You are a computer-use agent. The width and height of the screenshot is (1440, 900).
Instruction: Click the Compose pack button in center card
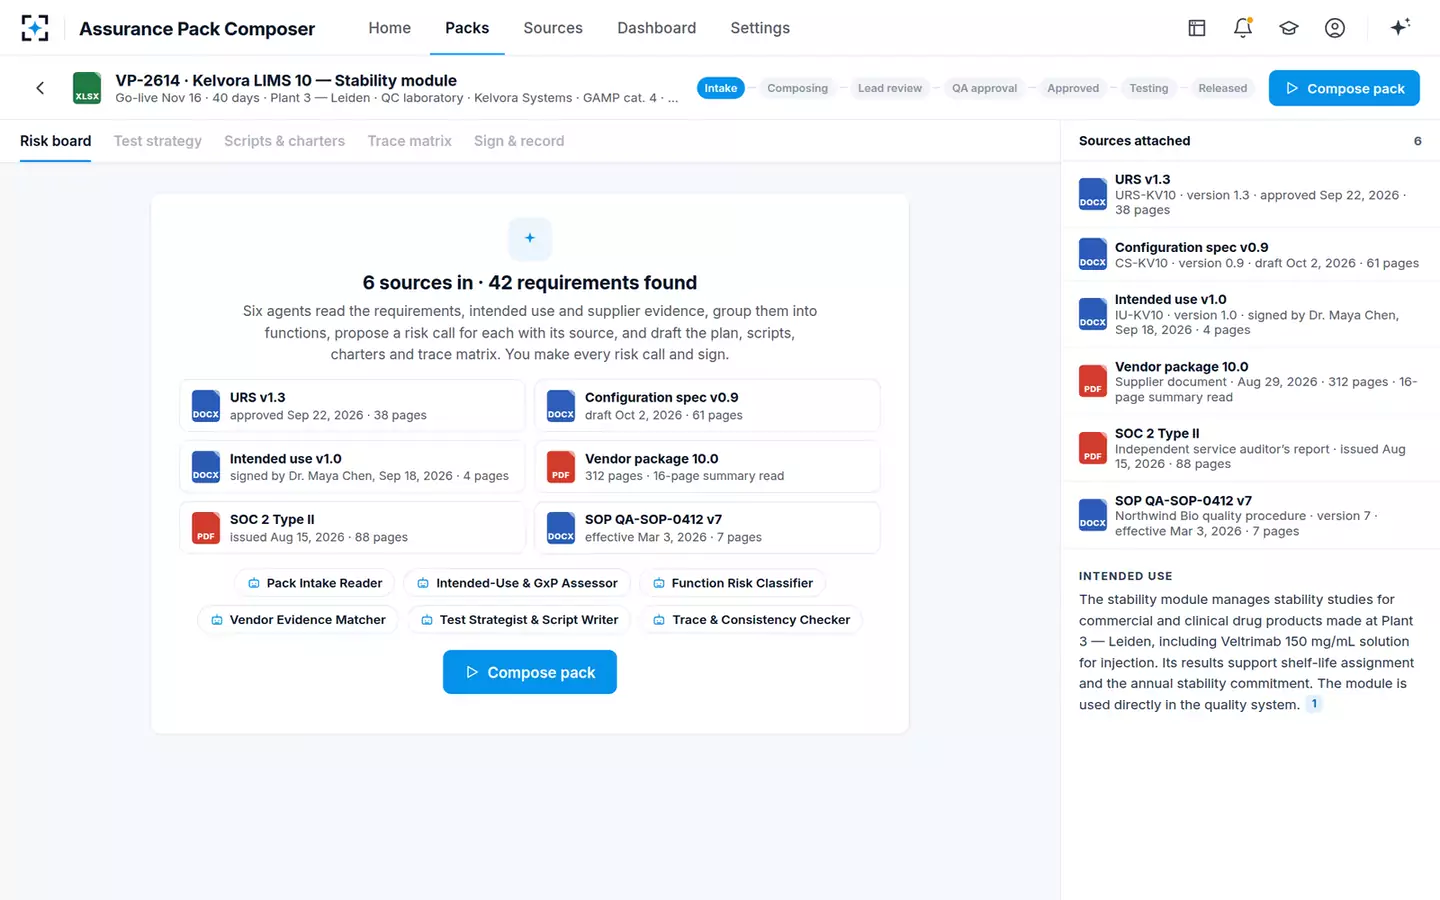pos(530,672)
